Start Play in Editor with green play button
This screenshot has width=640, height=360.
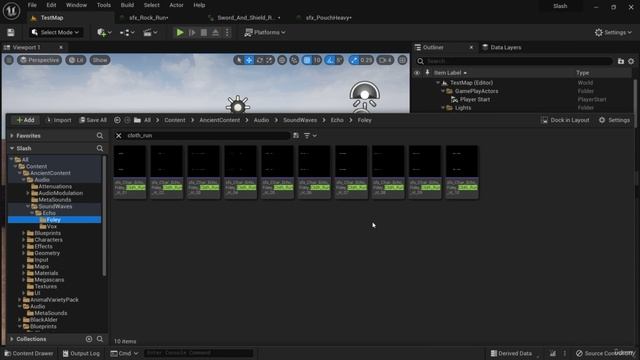pyautogui.click(x=180, y=32)
